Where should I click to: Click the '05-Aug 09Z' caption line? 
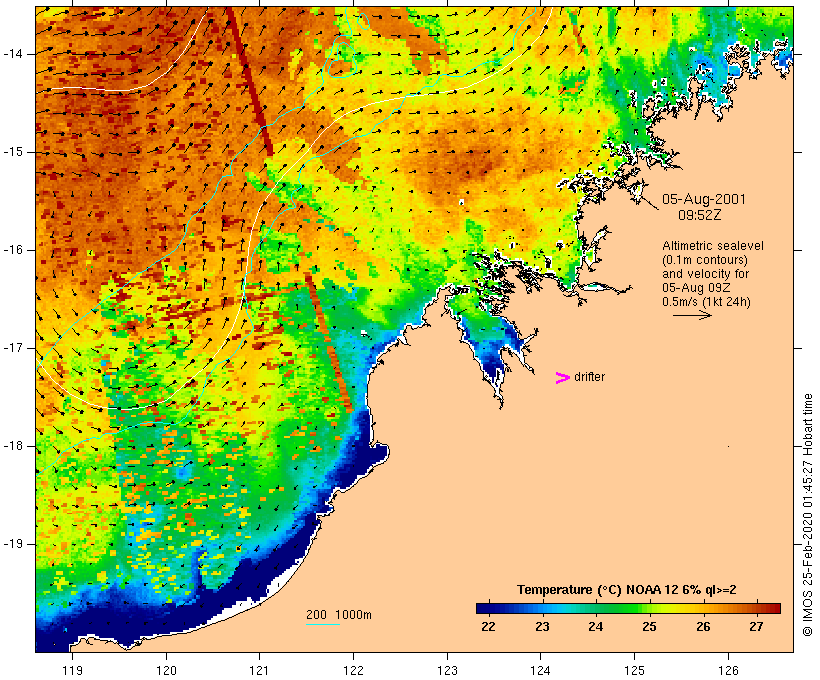point(696,288)
